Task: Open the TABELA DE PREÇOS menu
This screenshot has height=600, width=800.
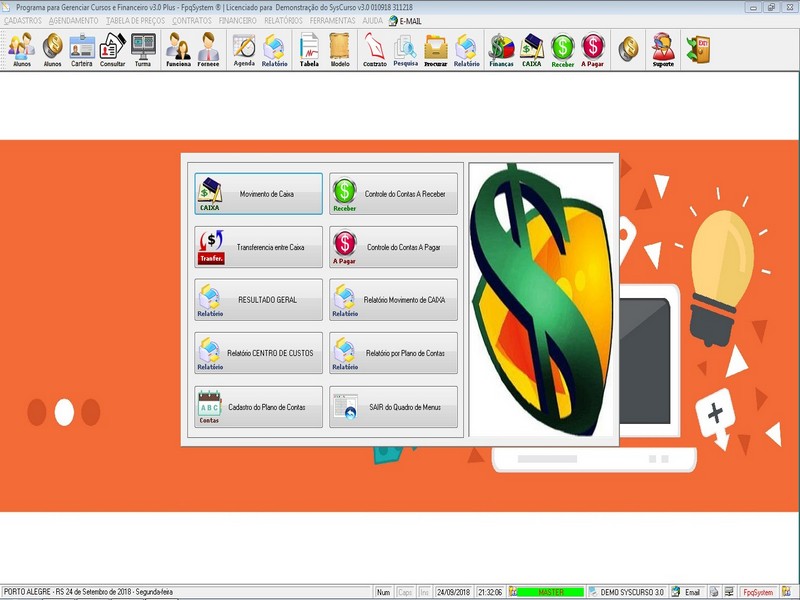Action: tap(135, 21)
